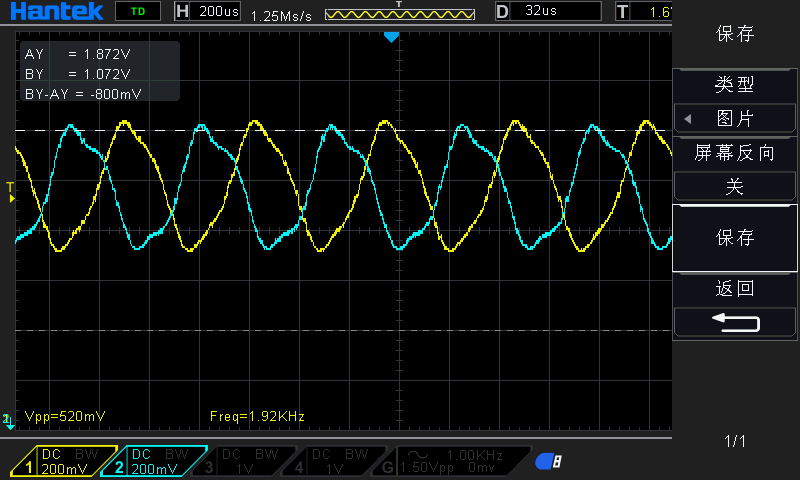The image size is (800, 480).
Task: Toggle channel 4 DC 1V indicator
Action: coord(330,461)
